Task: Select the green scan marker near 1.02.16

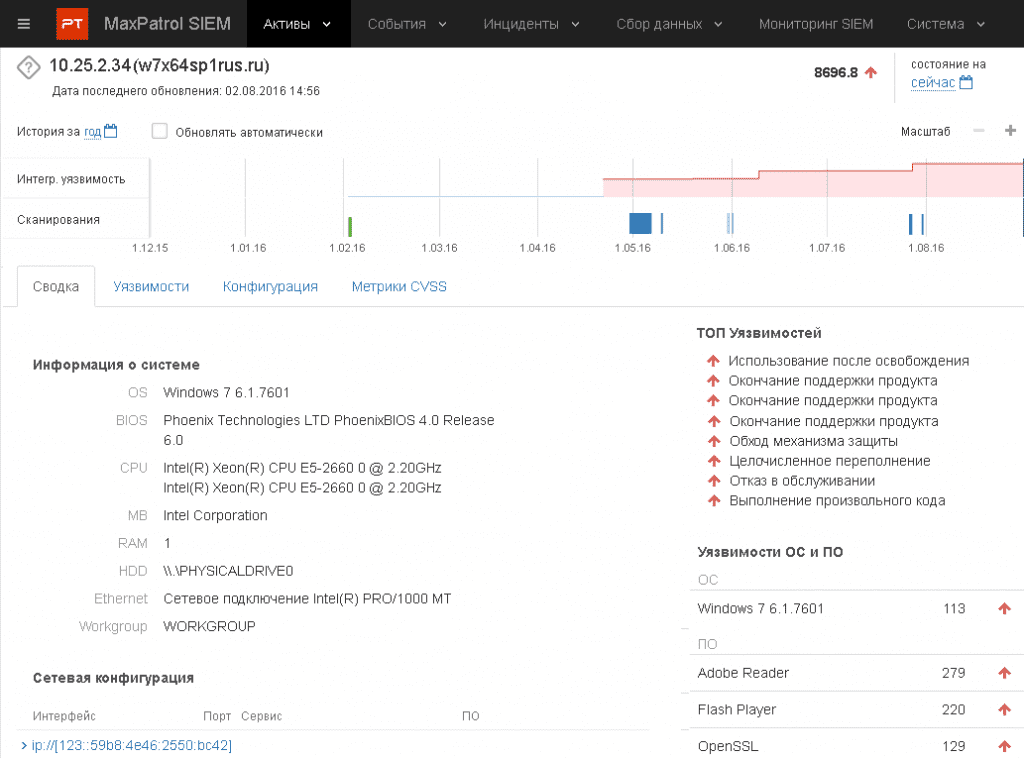Action: pyautogui.click(x=350, y=227)
